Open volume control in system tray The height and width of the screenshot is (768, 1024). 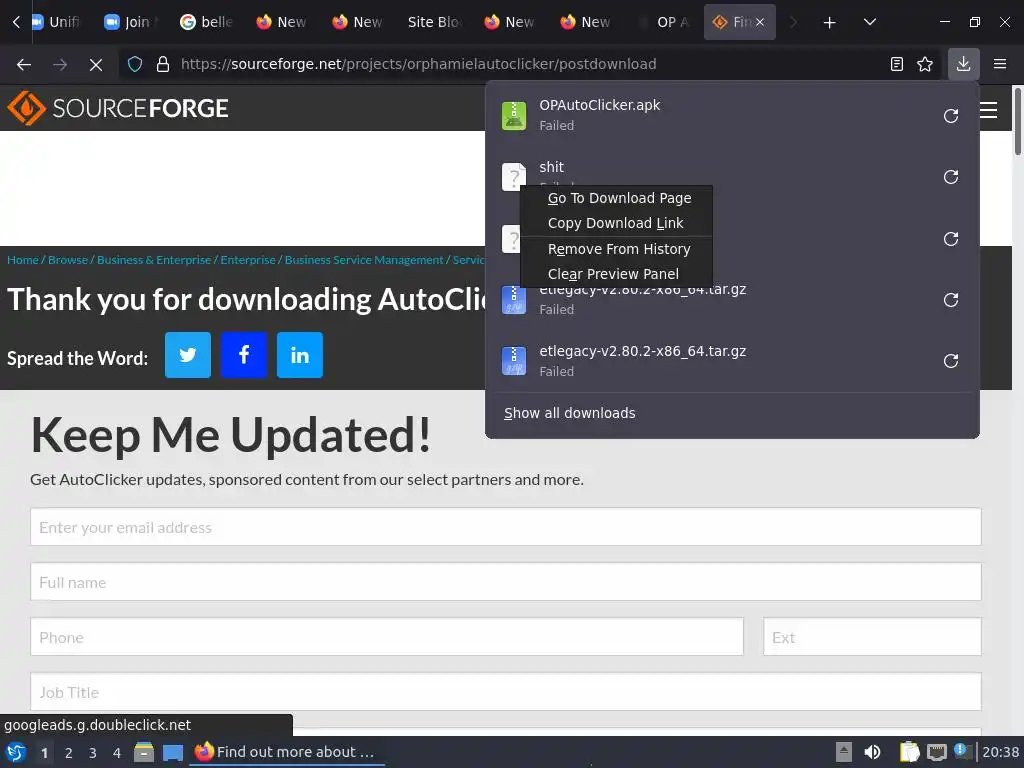(872, 752)
